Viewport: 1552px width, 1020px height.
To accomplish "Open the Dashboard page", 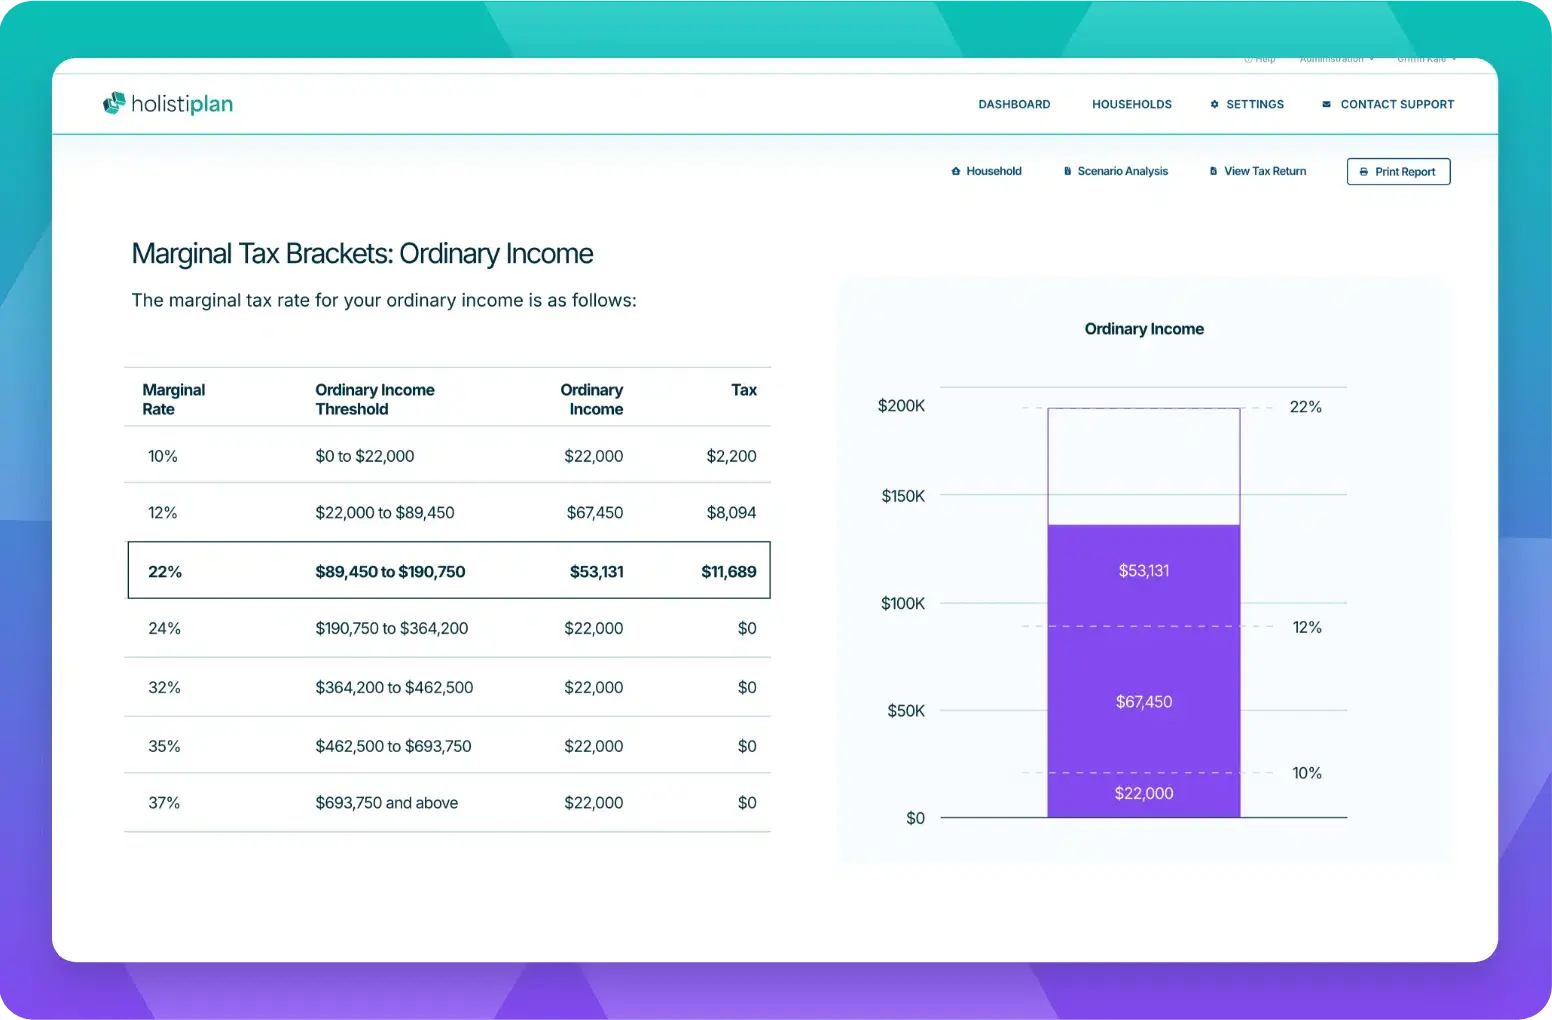I will [x=1013, y=104].
